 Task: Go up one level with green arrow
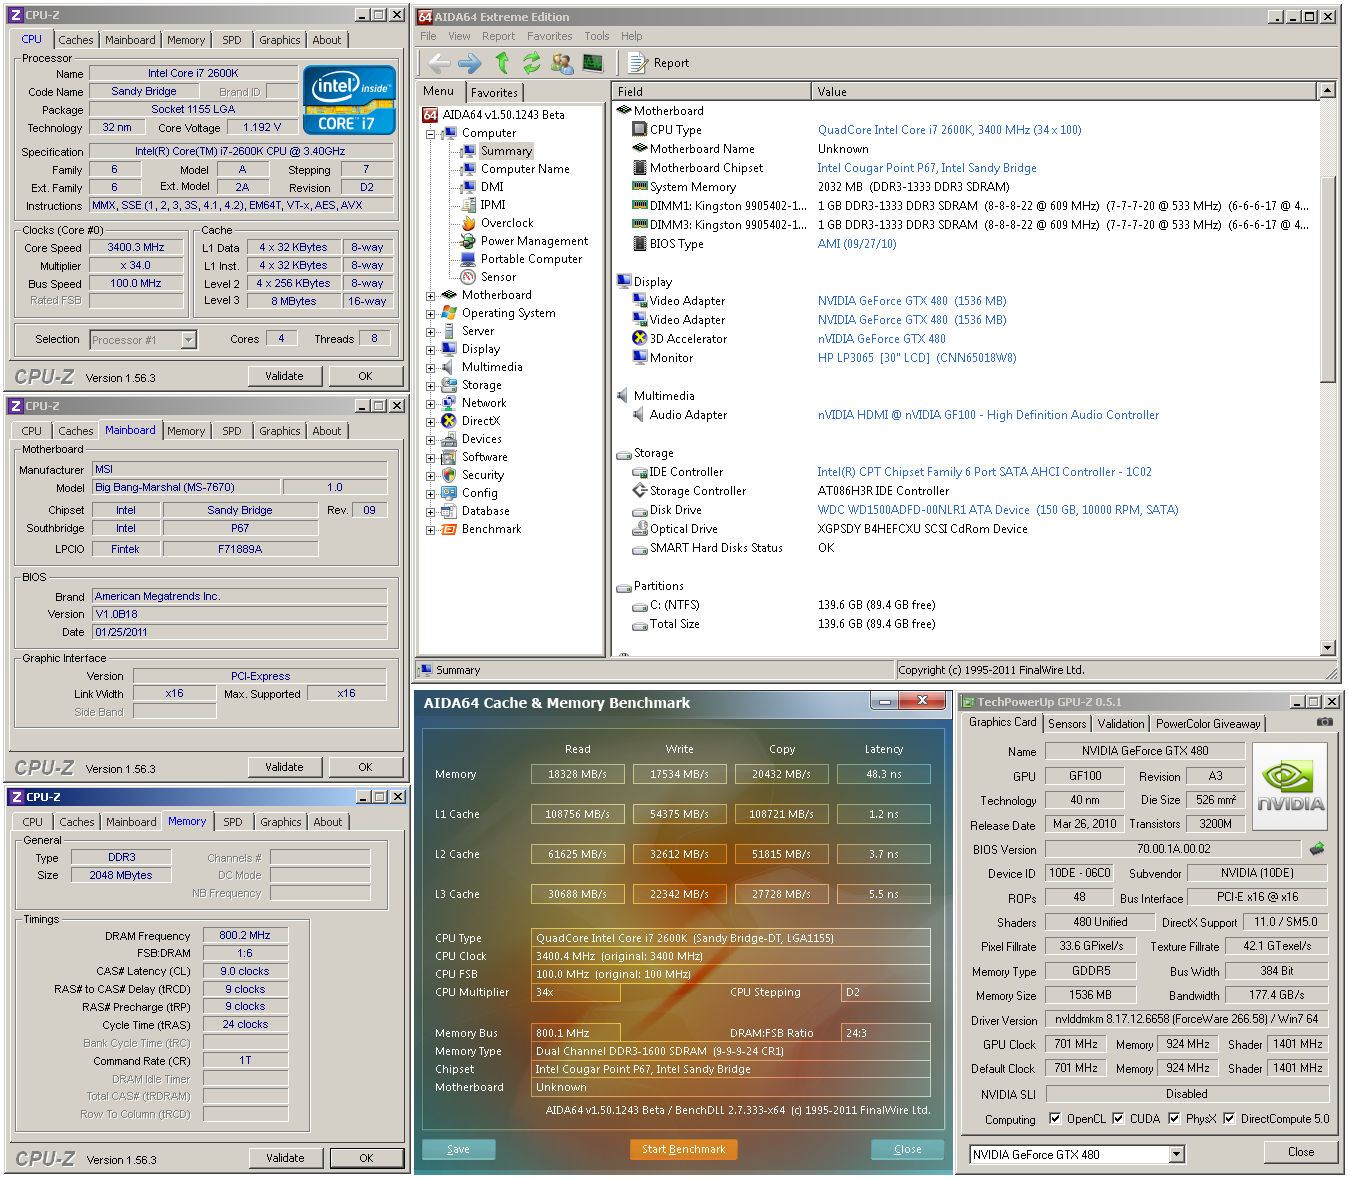(502, 63)
